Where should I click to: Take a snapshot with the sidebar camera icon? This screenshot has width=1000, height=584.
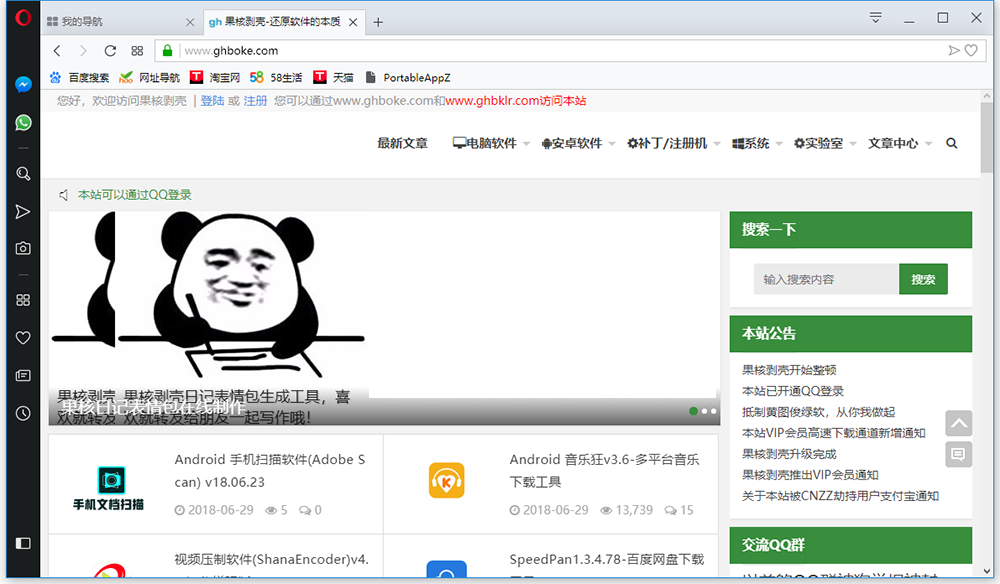(x=23, y=248)
